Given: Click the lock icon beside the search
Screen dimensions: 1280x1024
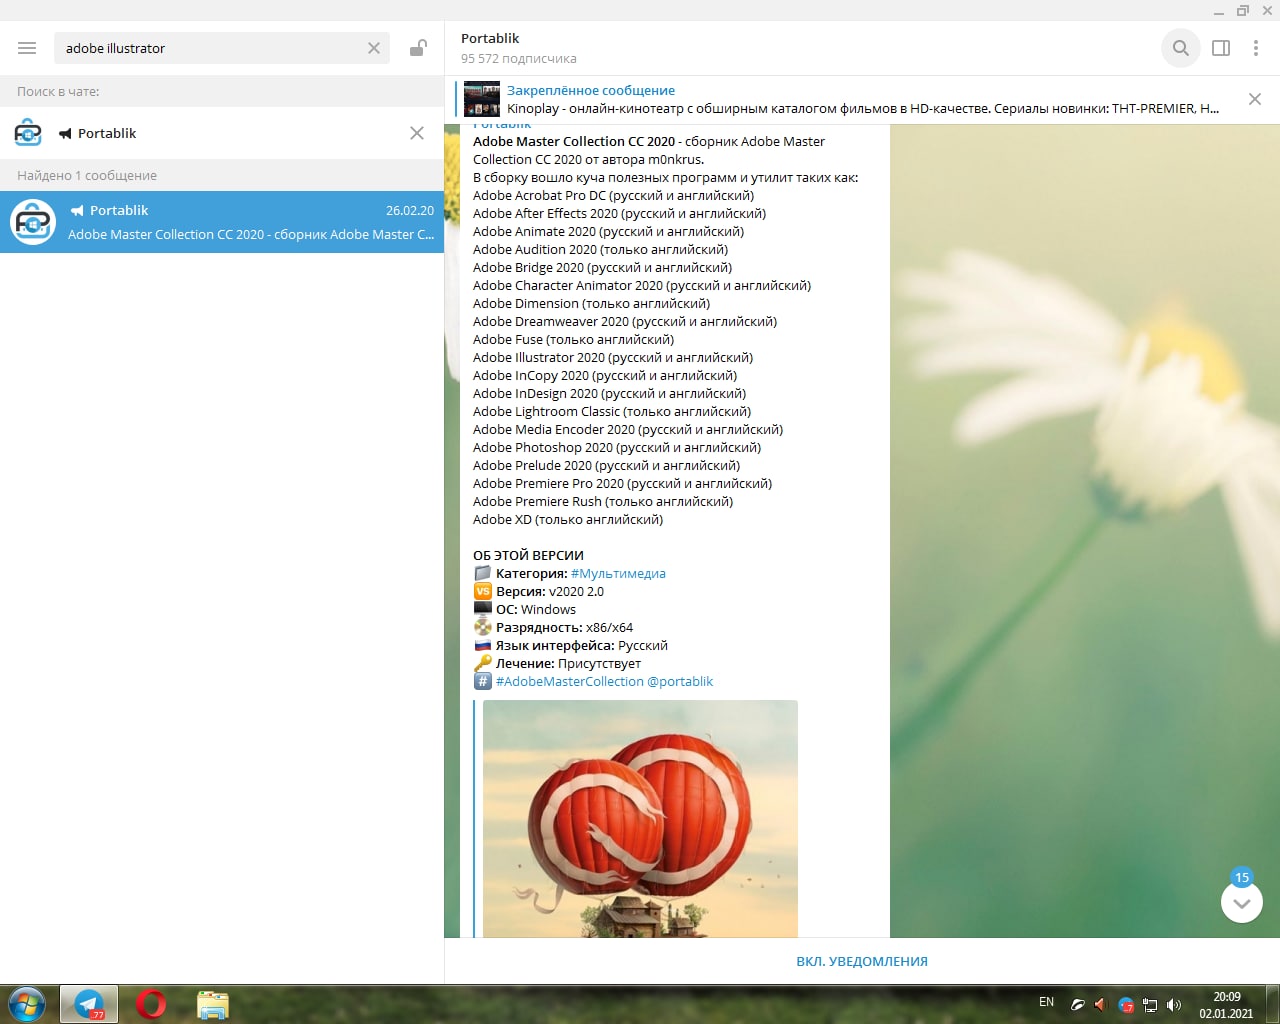Looking at the screenshot, I should (418, 48).
